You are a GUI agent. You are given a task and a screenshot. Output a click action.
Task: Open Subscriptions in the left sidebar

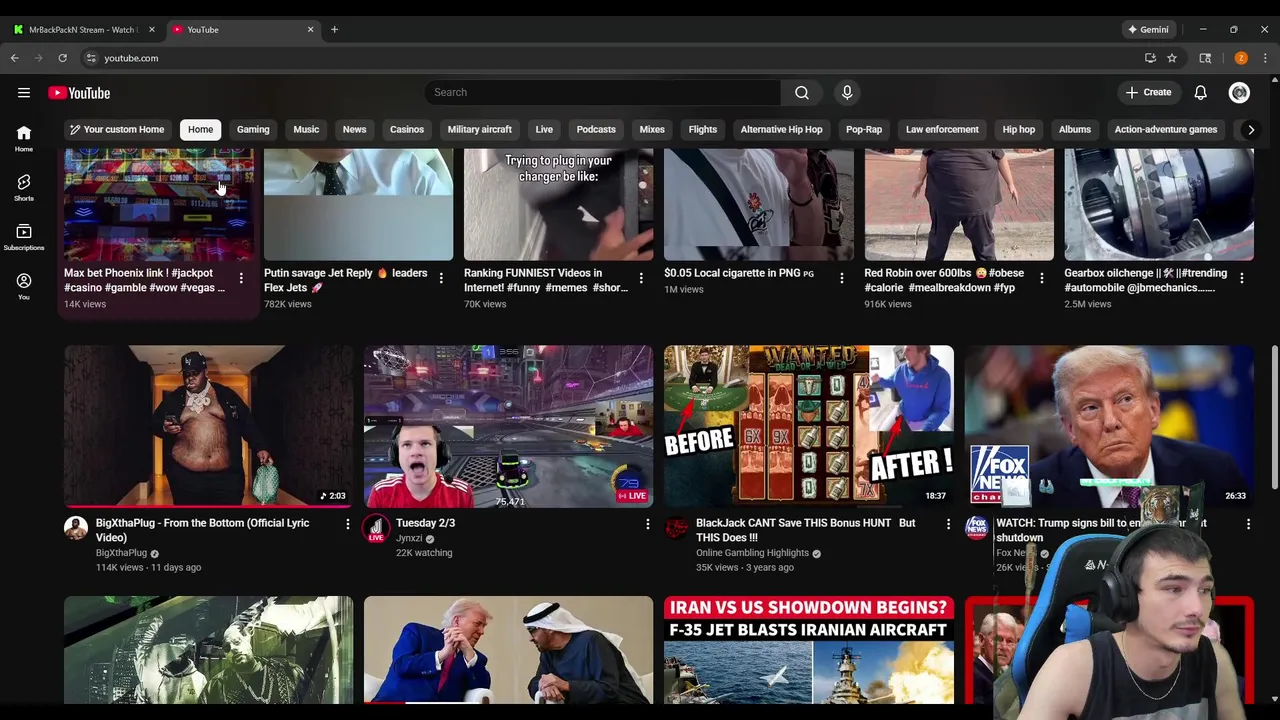(x=24, y=237)
